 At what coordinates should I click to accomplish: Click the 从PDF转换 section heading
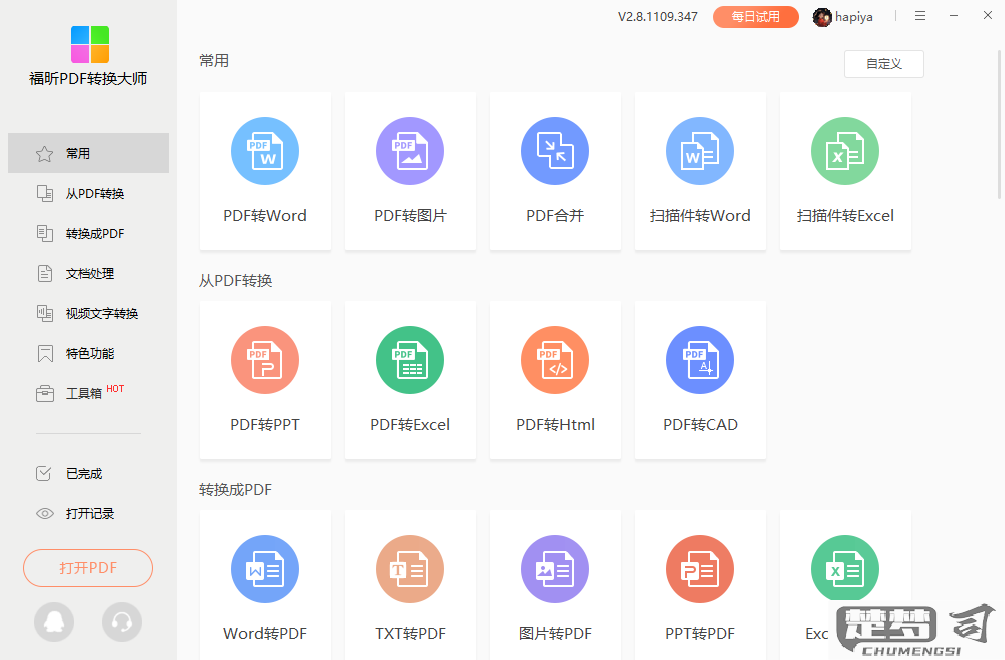coord(235,281)
